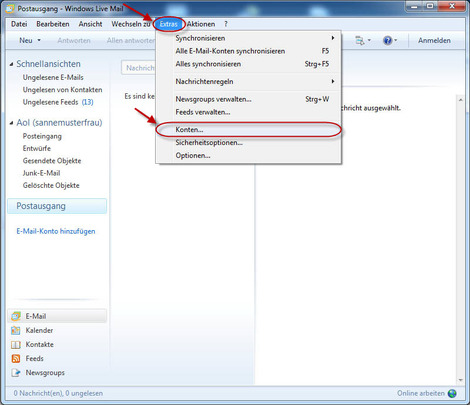Click the globe icon in status bar
The height and width of the screenshot is (405, 470).
(452, 393)
